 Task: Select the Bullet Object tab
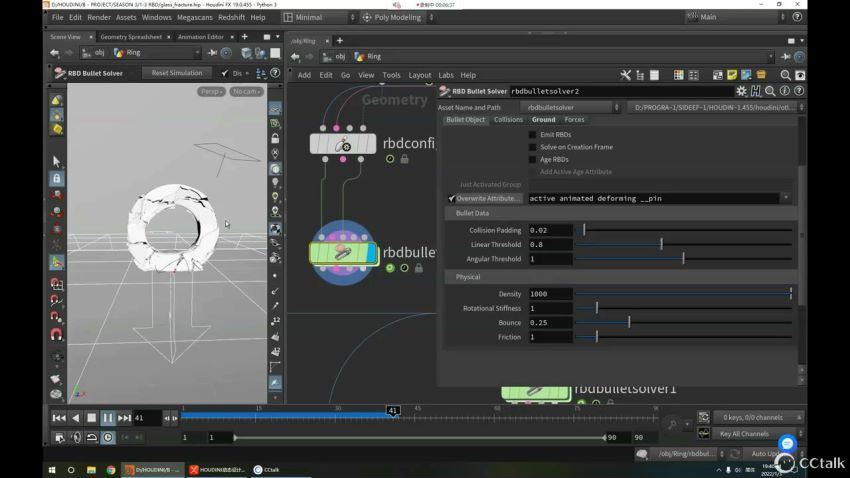(465, 120)
